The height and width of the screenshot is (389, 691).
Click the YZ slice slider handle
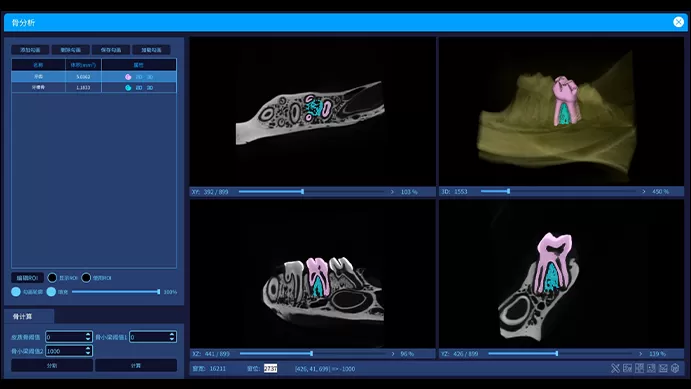pyautogui.click(x=557, y=354)
